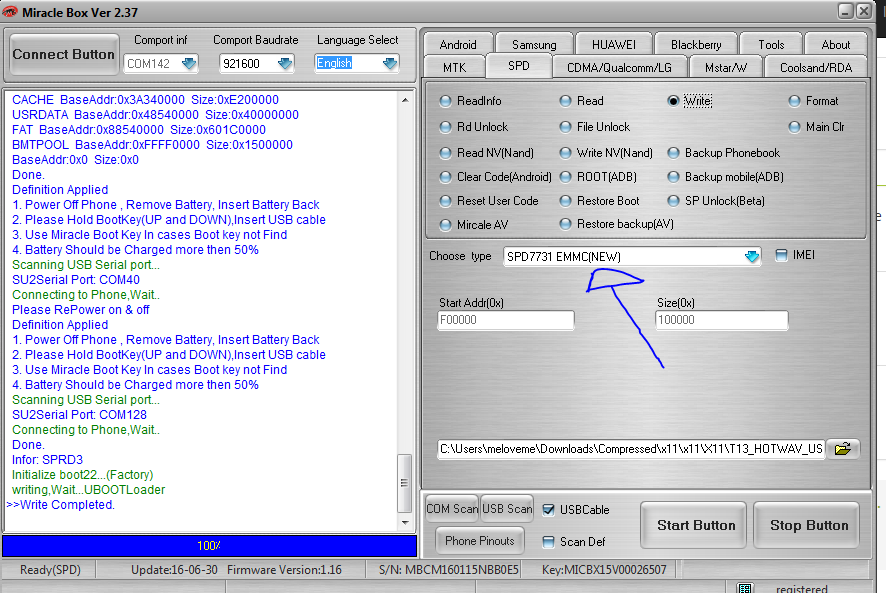
Task: Select the SPD tab
Action: 518,66
